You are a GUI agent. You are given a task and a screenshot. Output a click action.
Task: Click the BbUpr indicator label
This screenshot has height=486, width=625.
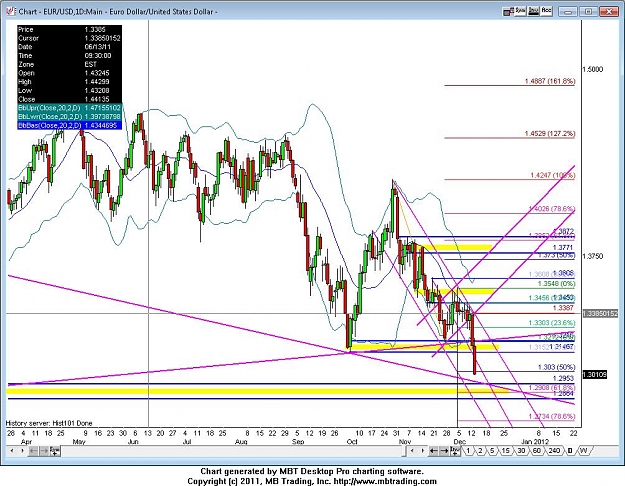(x=49, y=108)
